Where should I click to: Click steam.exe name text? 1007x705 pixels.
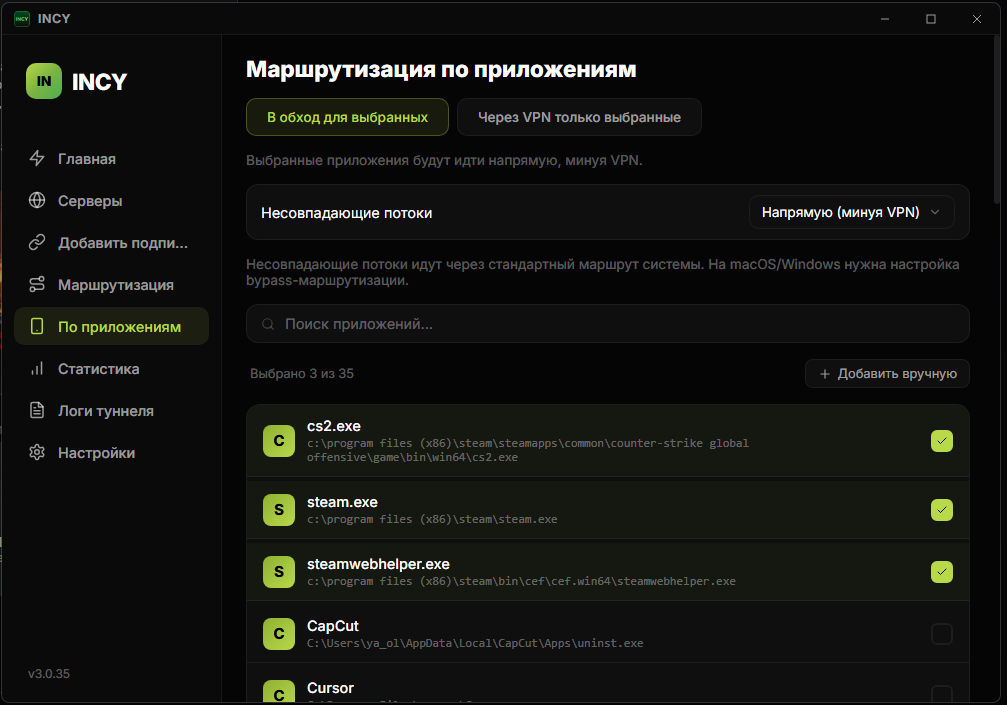(x=342, y=502)
